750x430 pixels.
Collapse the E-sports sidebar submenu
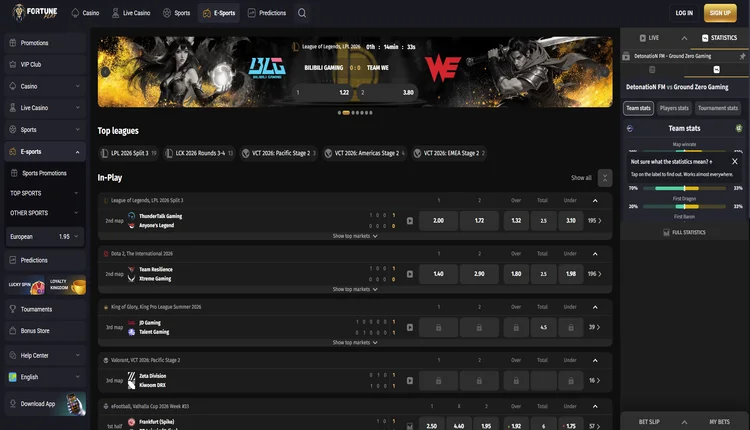click(x=77, y=152)
